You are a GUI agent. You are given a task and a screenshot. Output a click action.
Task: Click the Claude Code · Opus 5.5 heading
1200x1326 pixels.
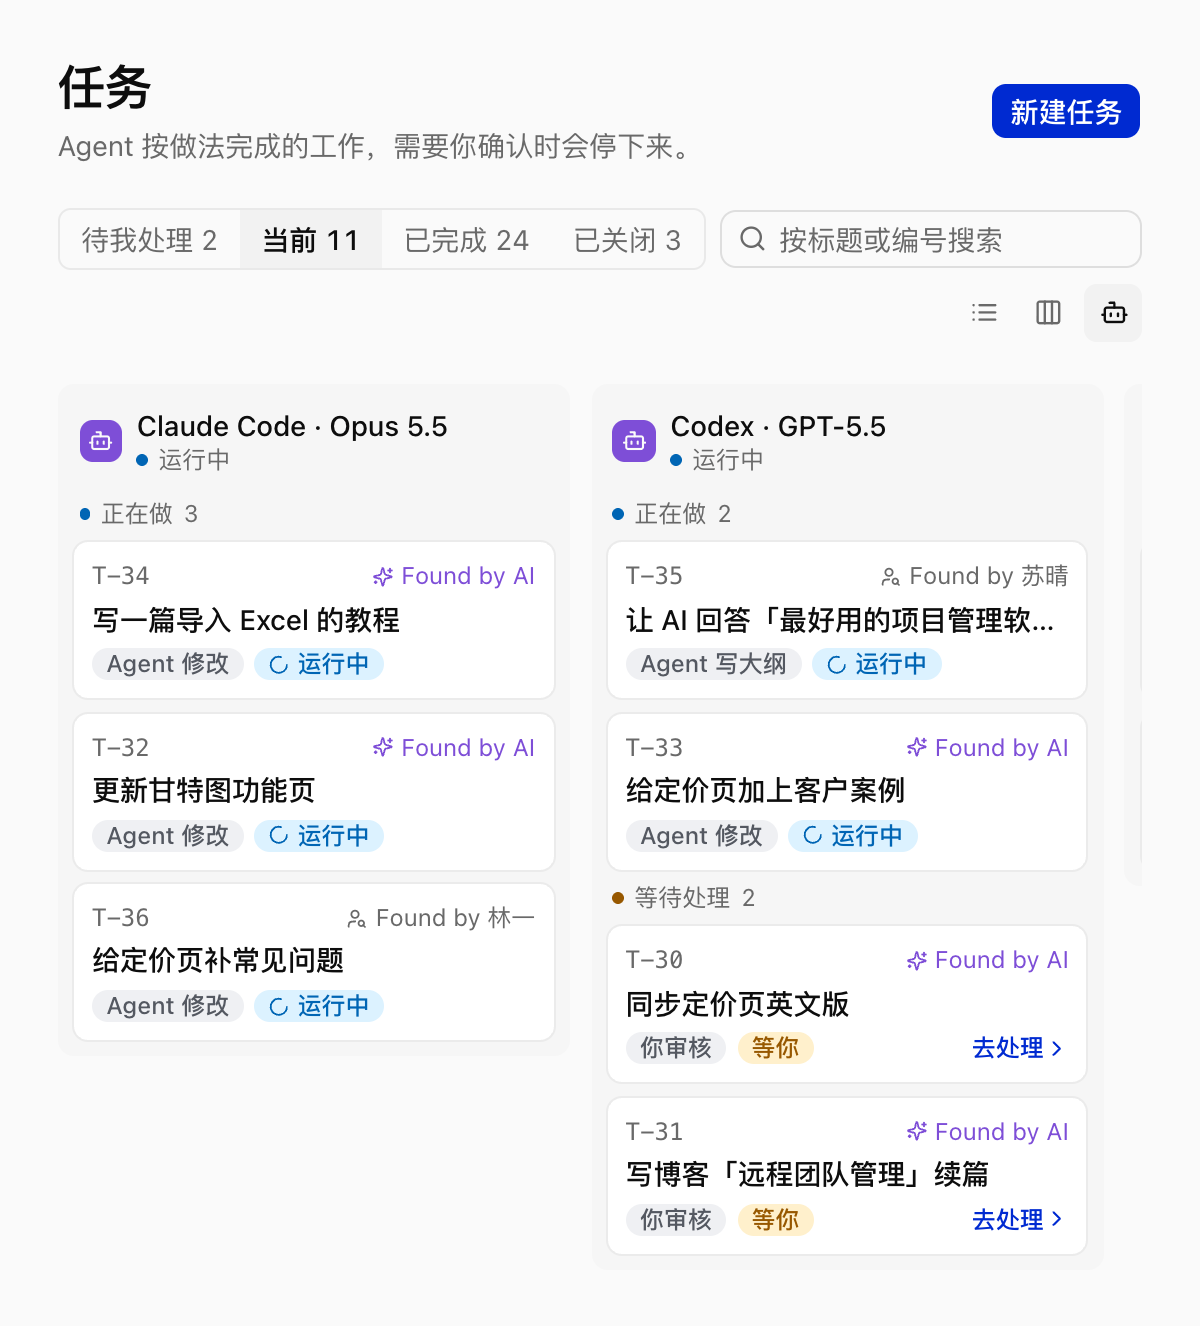292,427
